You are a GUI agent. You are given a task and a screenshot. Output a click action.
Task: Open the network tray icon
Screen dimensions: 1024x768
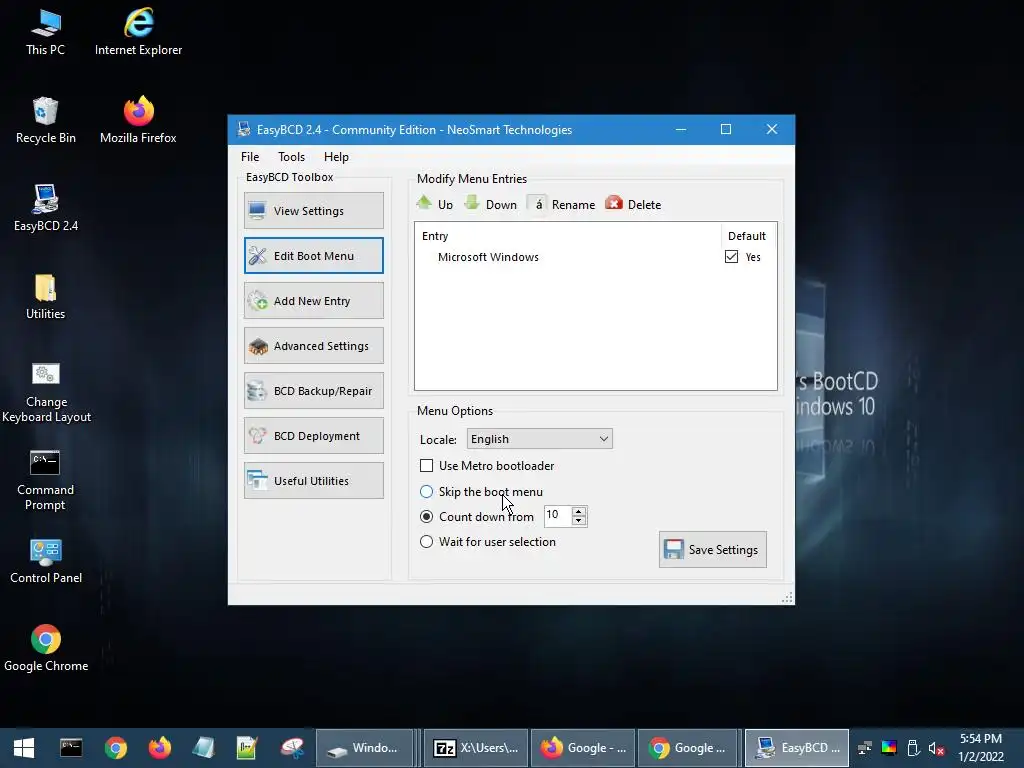(865, 748)
